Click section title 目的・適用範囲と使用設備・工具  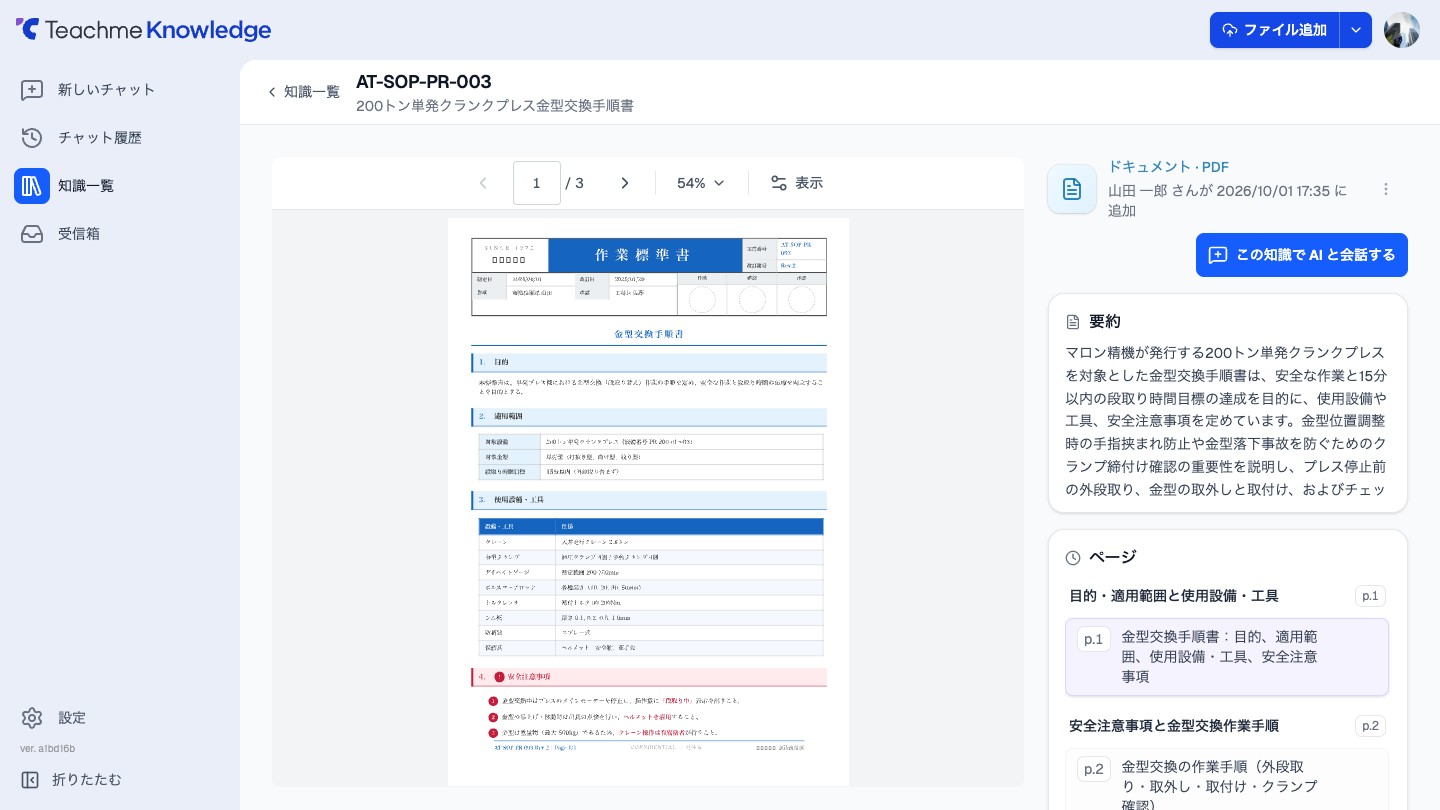(x=1174, y=596)
